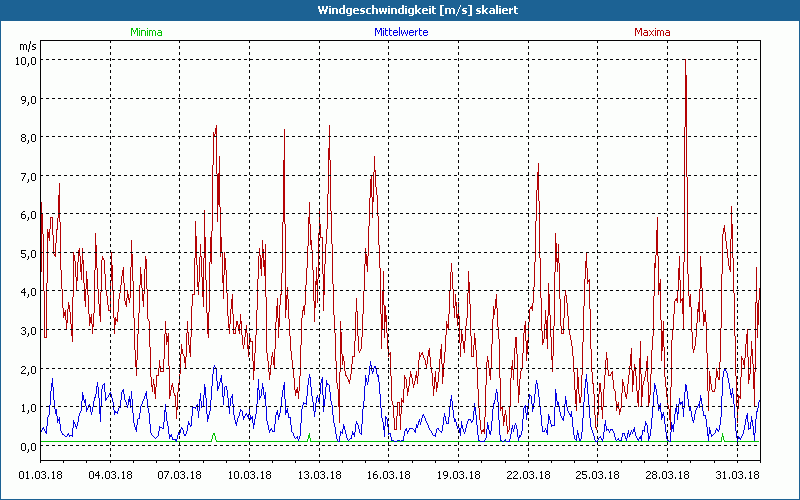The height and width of the screenshot is (500, 800).
Task: Click the chart title Windgeschwindigkeit [m/s] skaliert
Action: (x=400, y=10)
